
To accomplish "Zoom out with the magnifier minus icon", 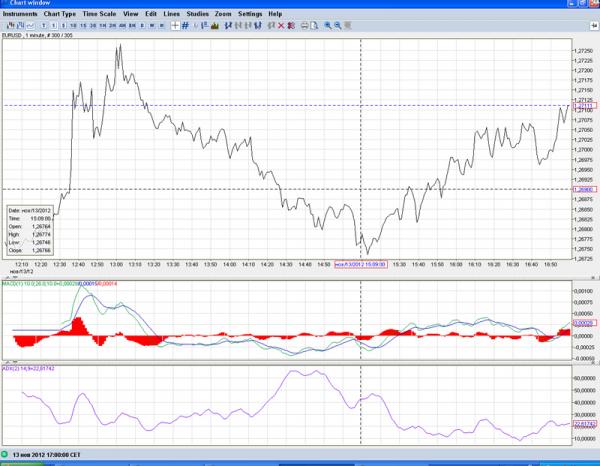I will pyautogui.click(x=337, y=24).
